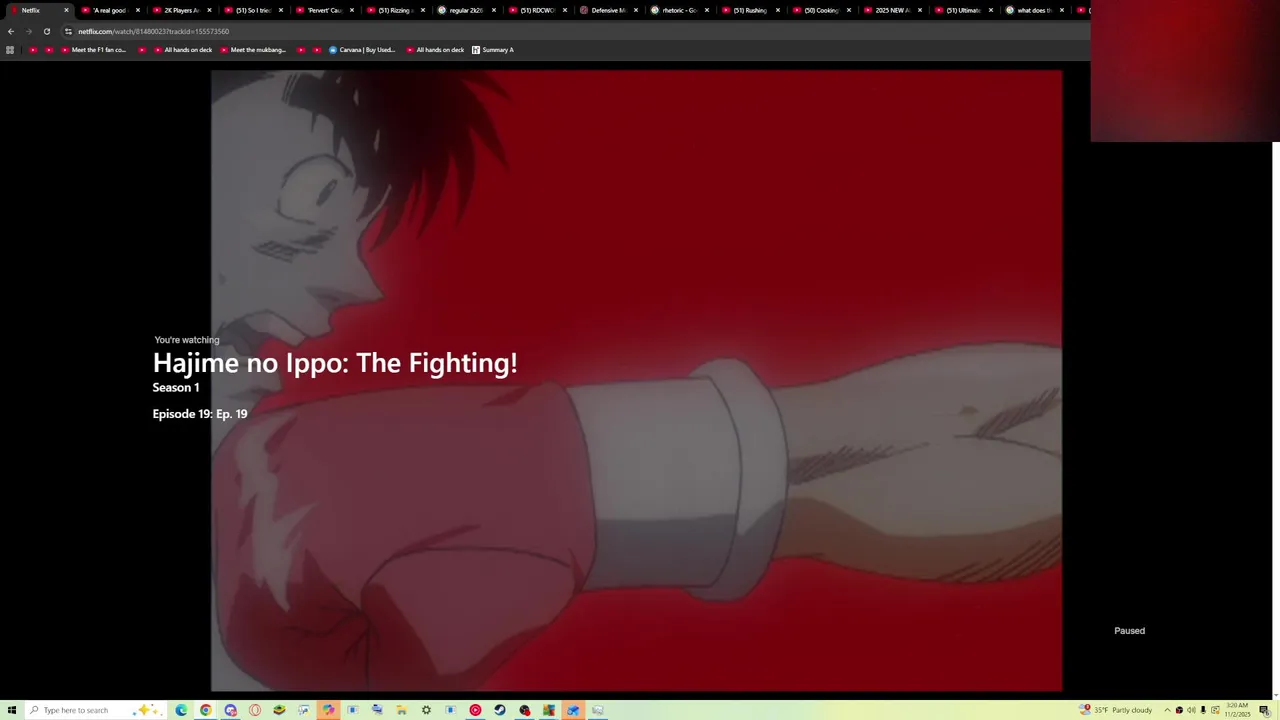The image size is (1280, 720).
Task: Open the 'Meet the mukbang...' bookmark
Action: point(253,50)
